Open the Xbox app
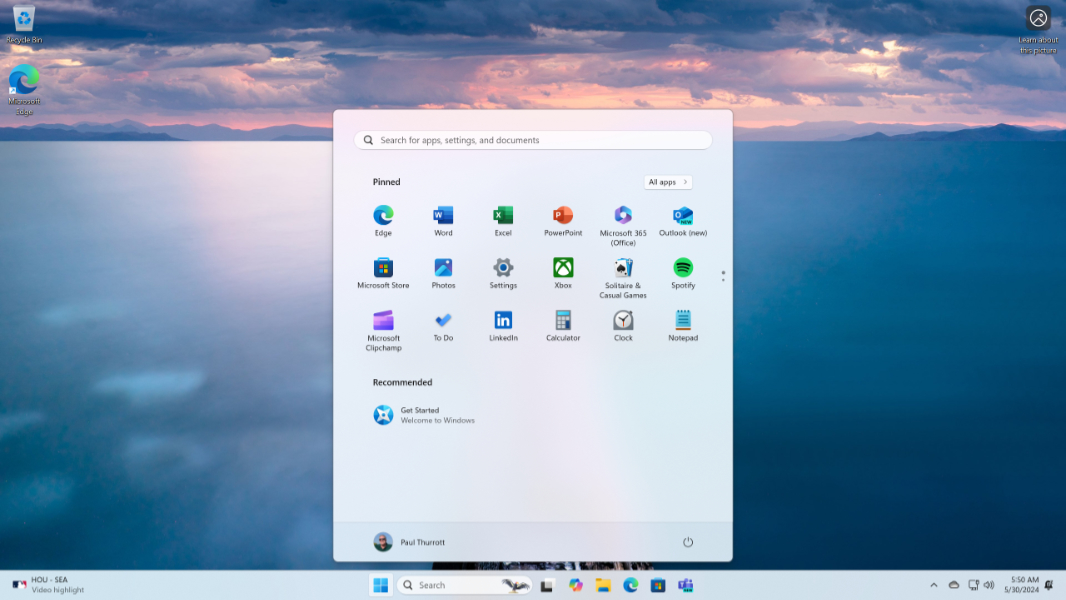This screenshot has height=600, width=1066. point(563,268)
